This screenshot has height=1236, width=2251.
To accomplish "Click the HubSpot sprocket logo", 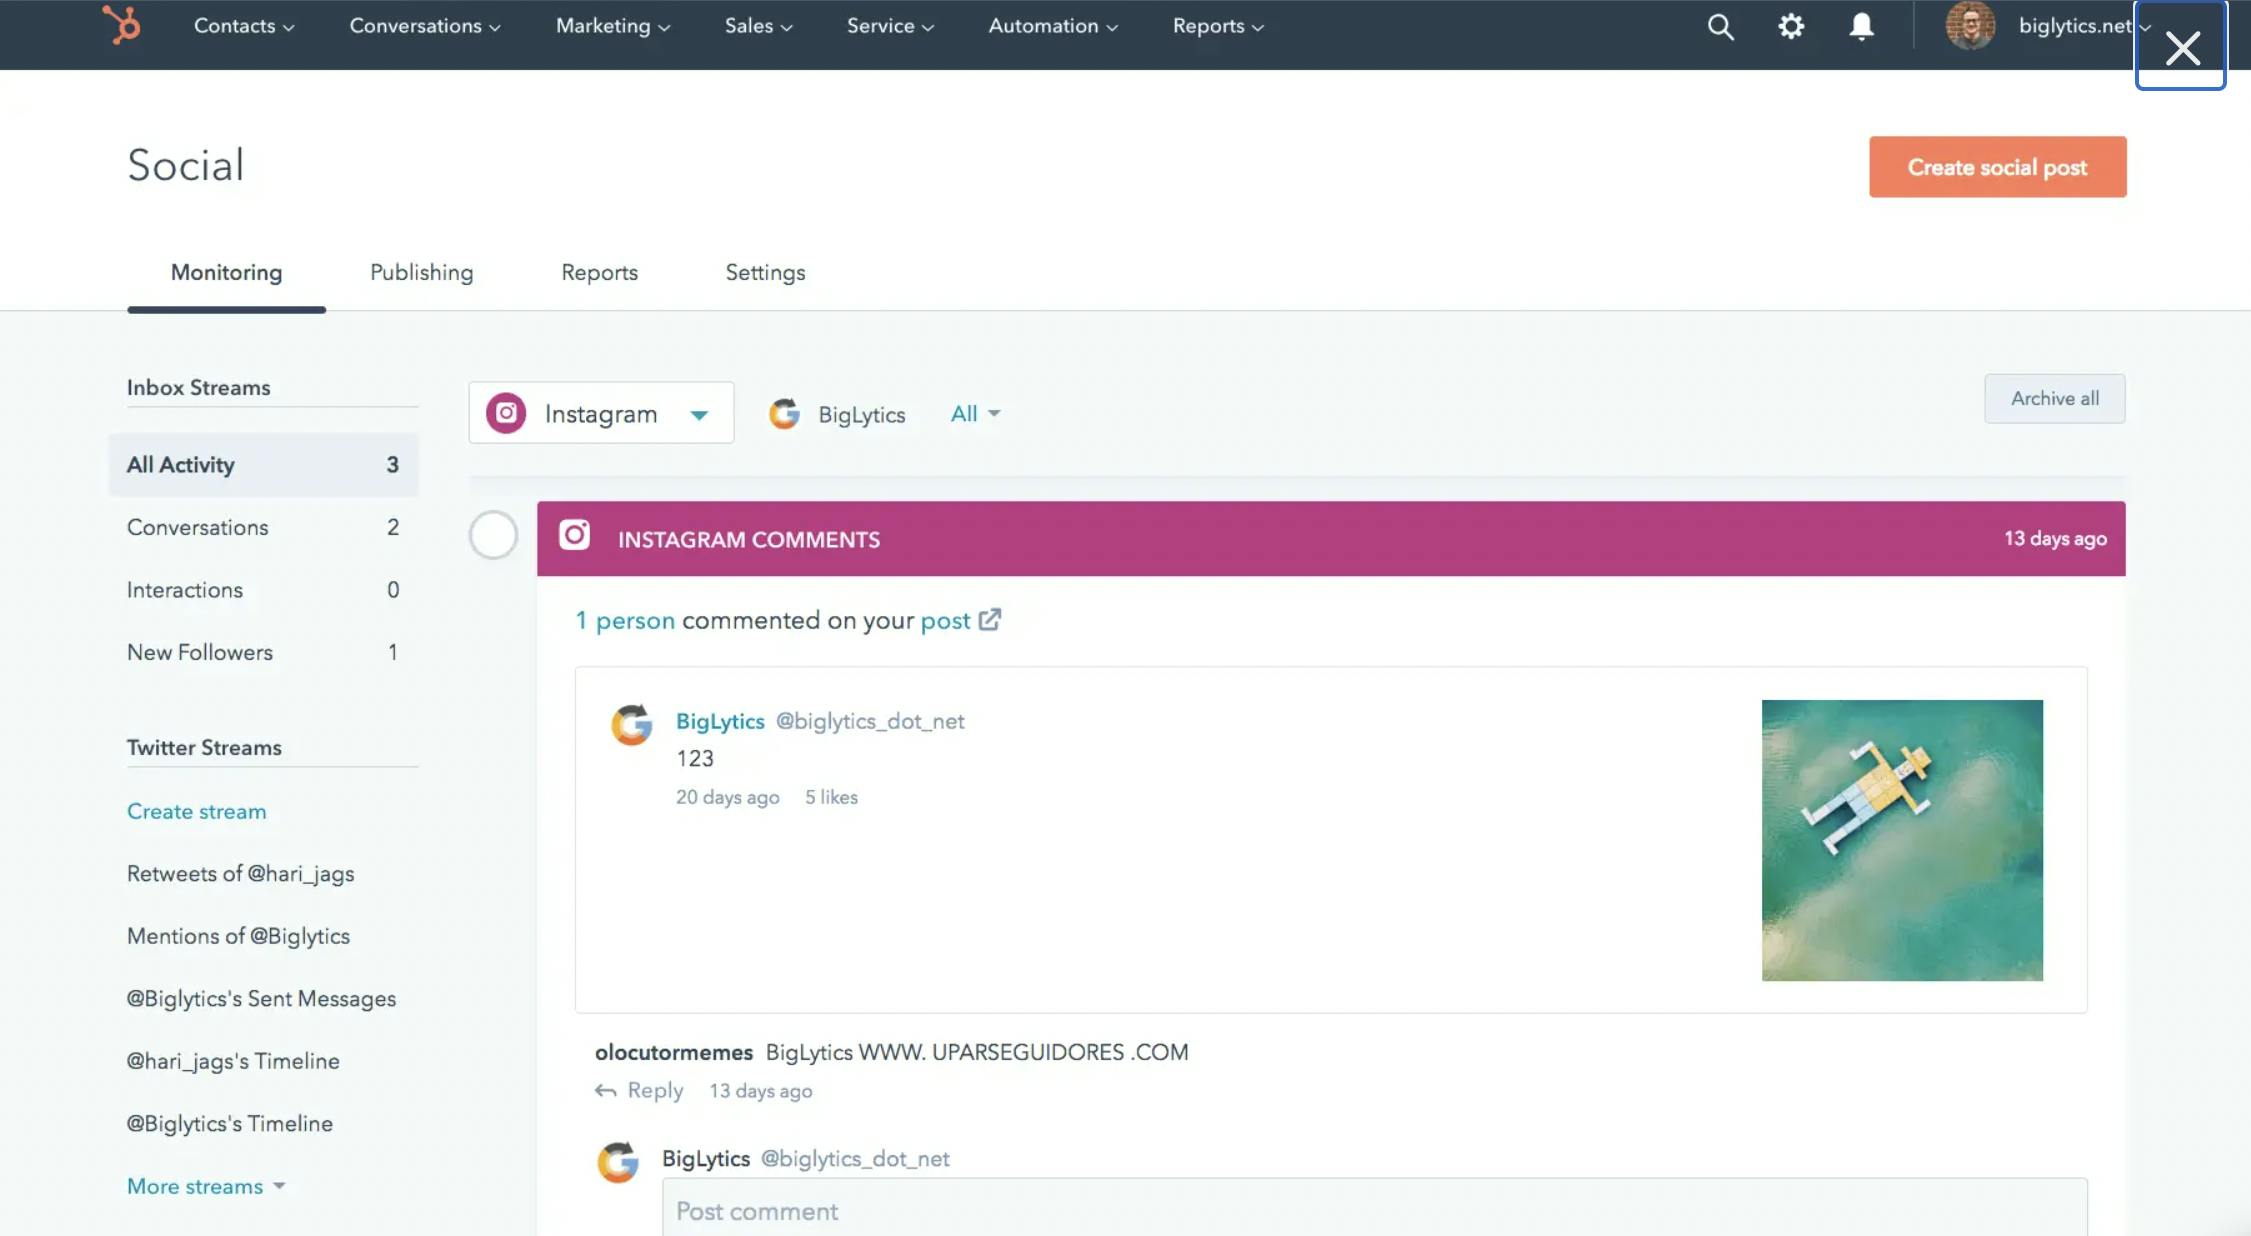I will coord(120,25).
